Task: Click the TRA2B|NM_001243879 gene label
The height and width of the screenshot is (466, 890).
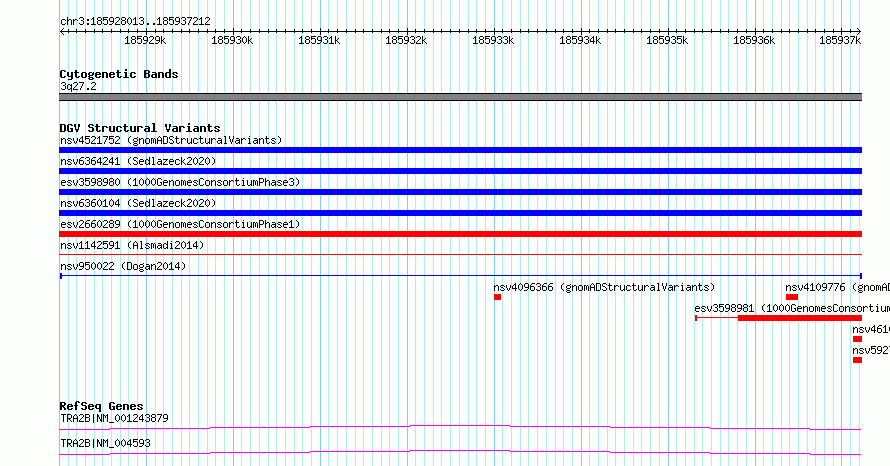Action: click(114, 418)
